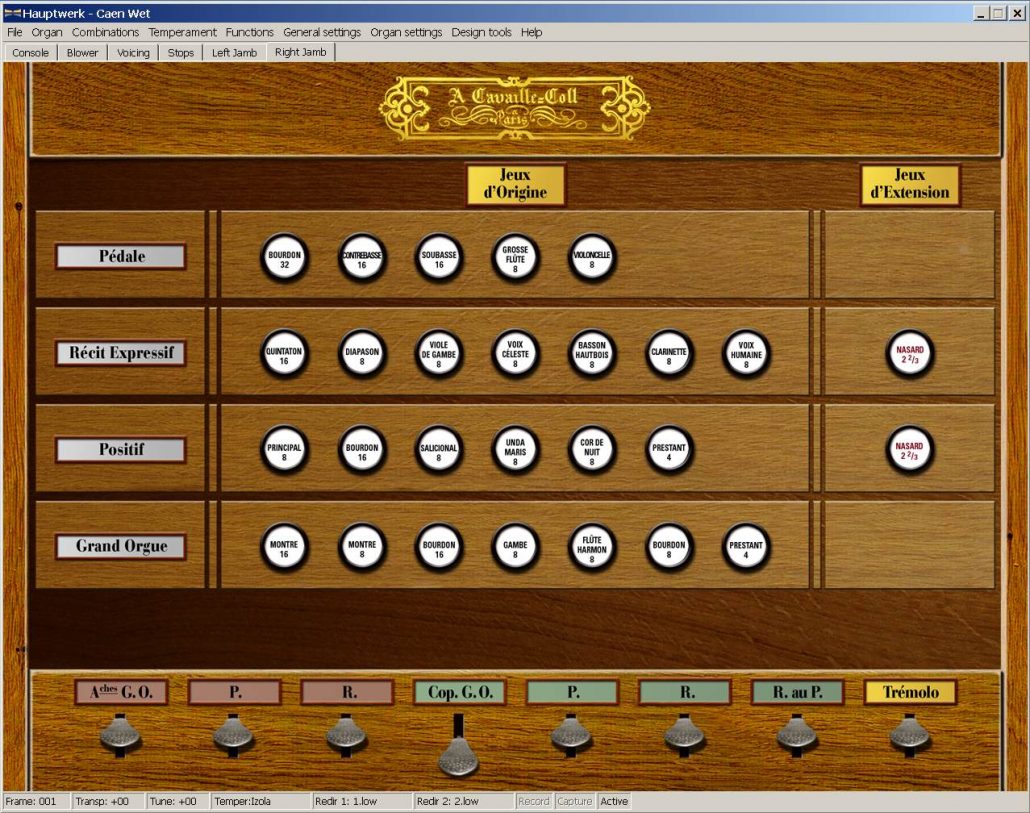Click the Frame: 001 status field
Viewport: 1030px width, 813px height.
[36, 801]
